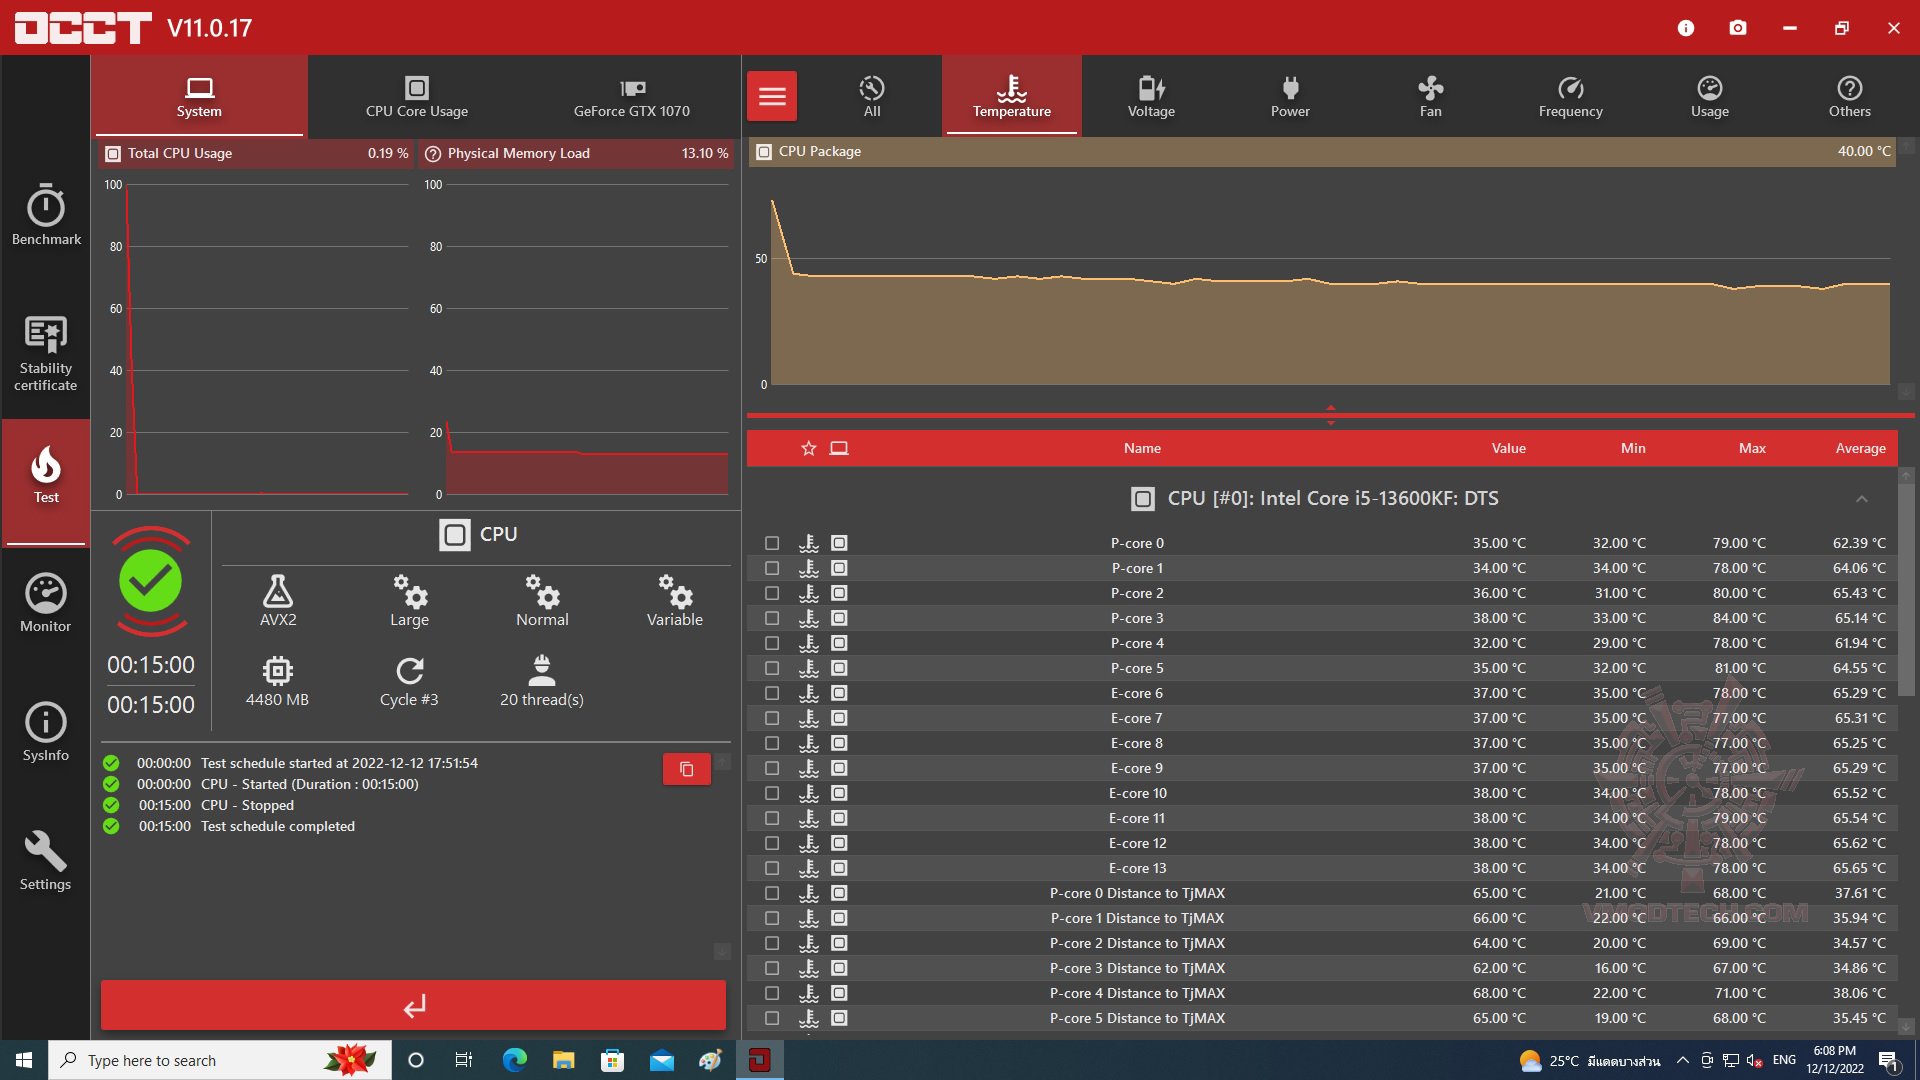This screenshot has height=1080, width=1920.
Task: Click the screenshot camera icon
Action: tap(1738, 28)
